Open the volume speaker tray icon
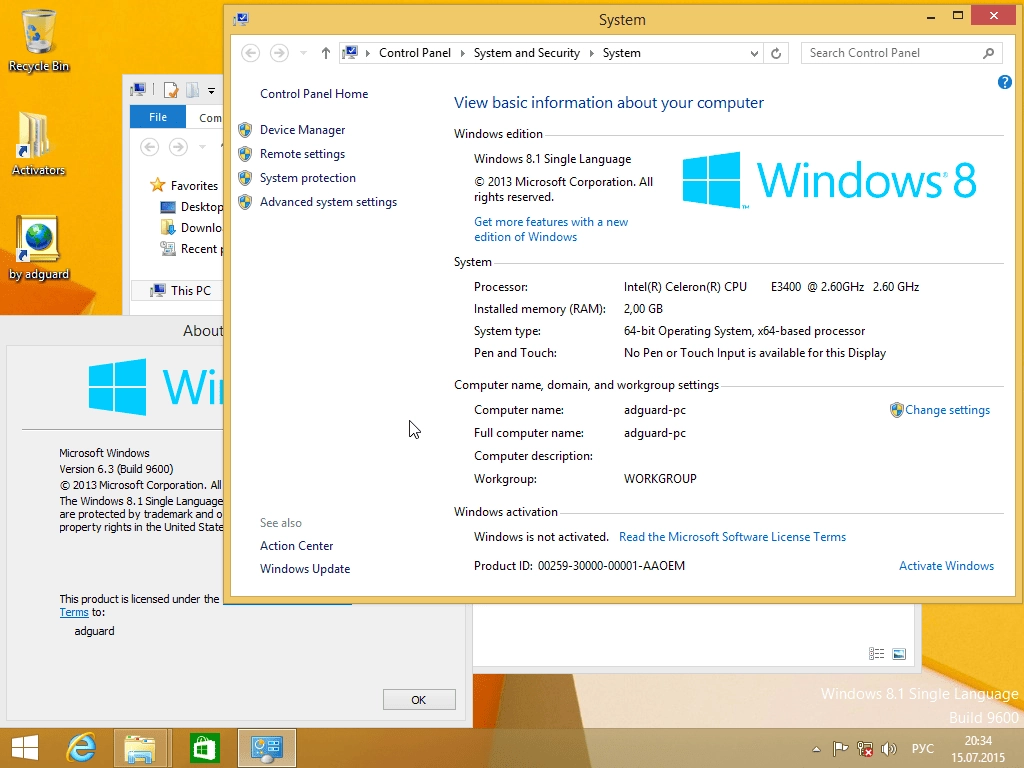The image size is (1024, 768). (888, 749)
